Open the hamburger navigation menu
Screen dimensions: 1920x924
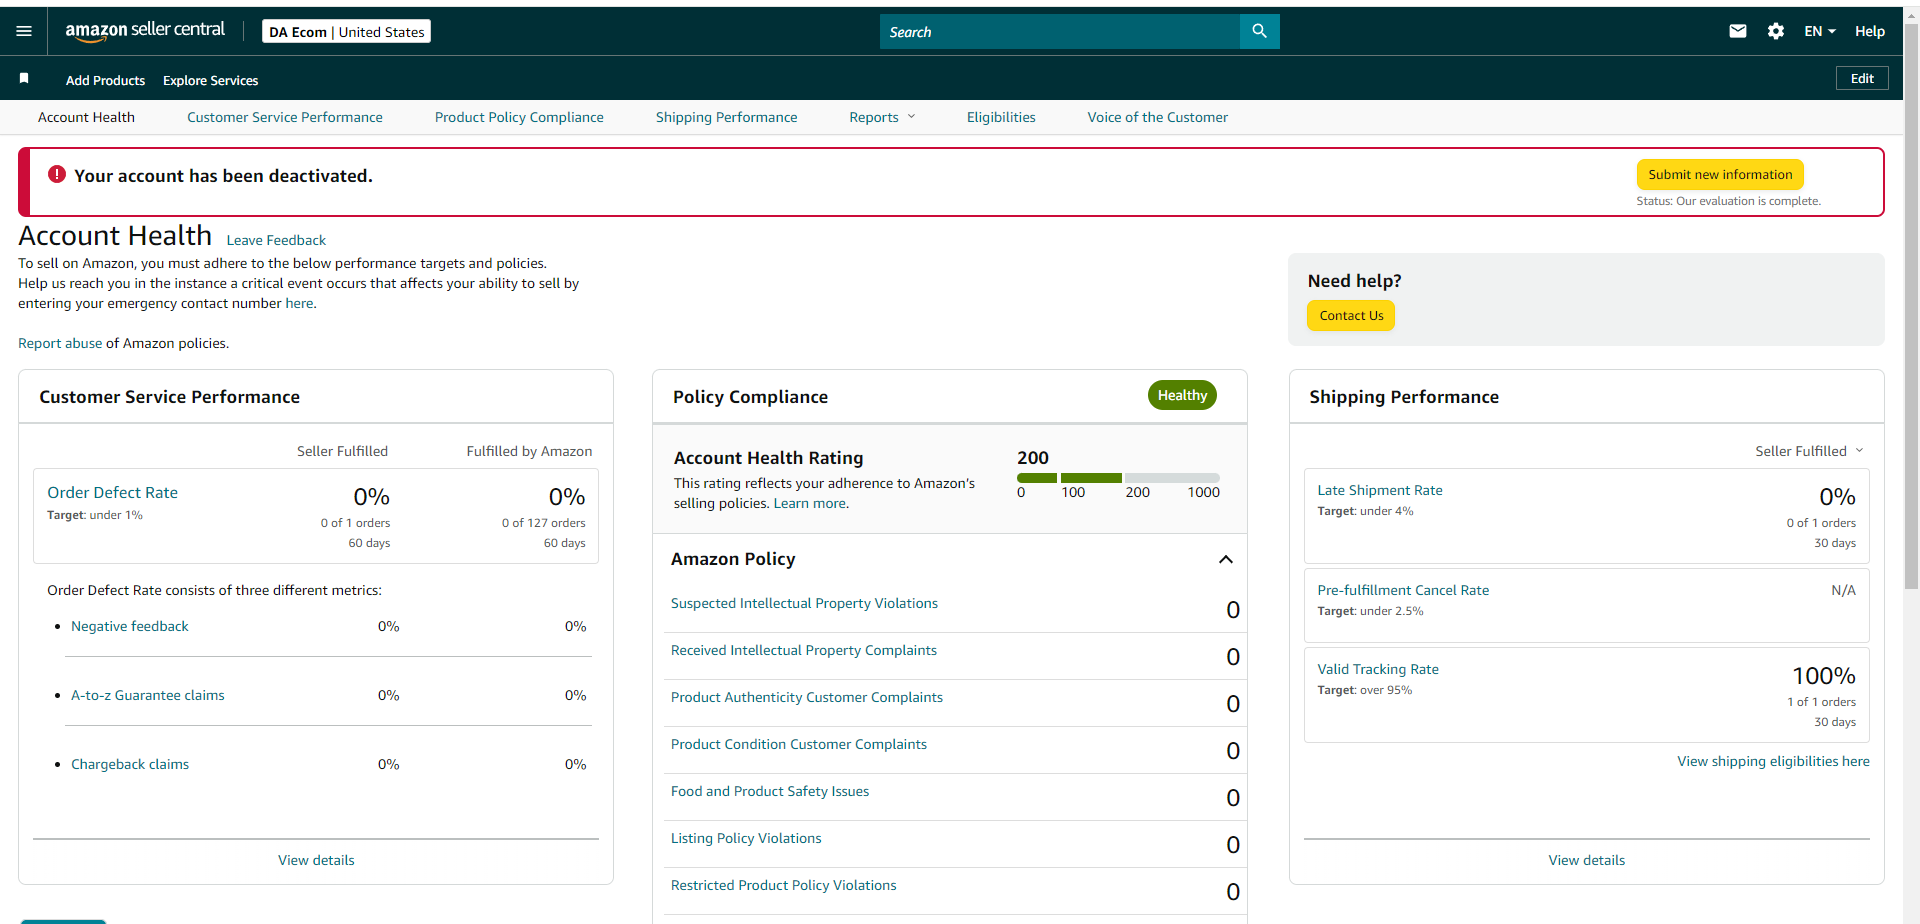click(x=24, y=31)
